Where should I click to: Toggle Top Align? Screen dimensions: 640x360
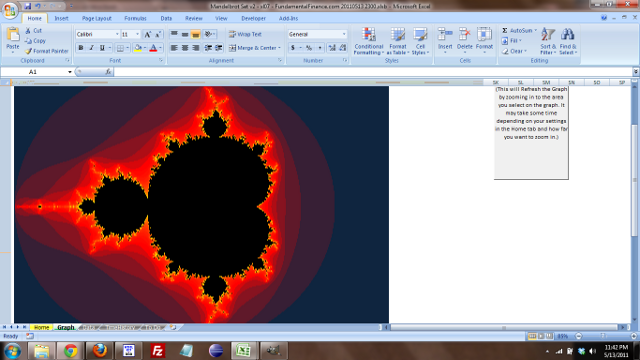174,34
